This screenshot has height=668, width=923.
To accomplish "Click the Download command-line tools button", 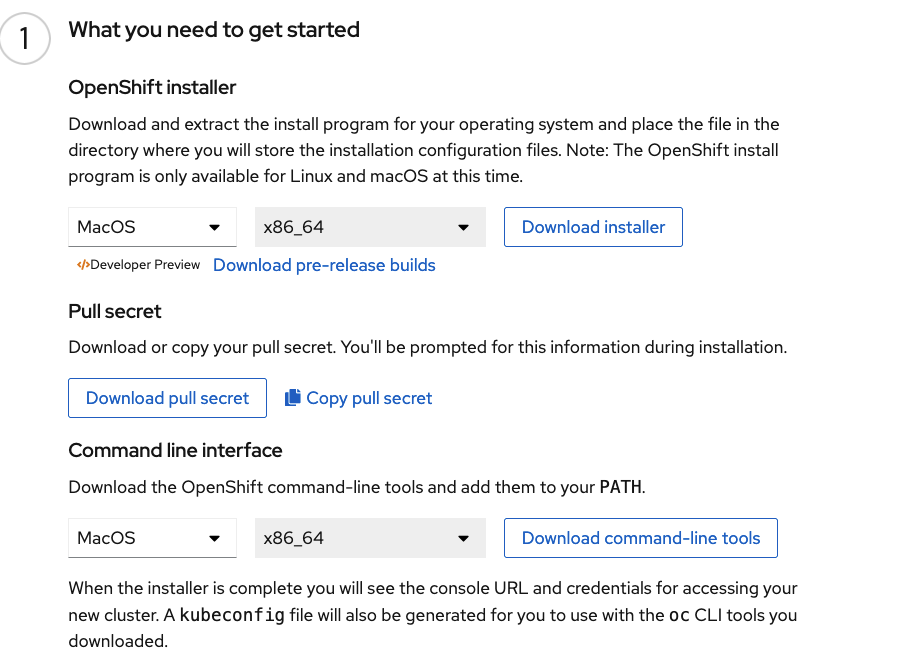I will (x=640, y=538).
